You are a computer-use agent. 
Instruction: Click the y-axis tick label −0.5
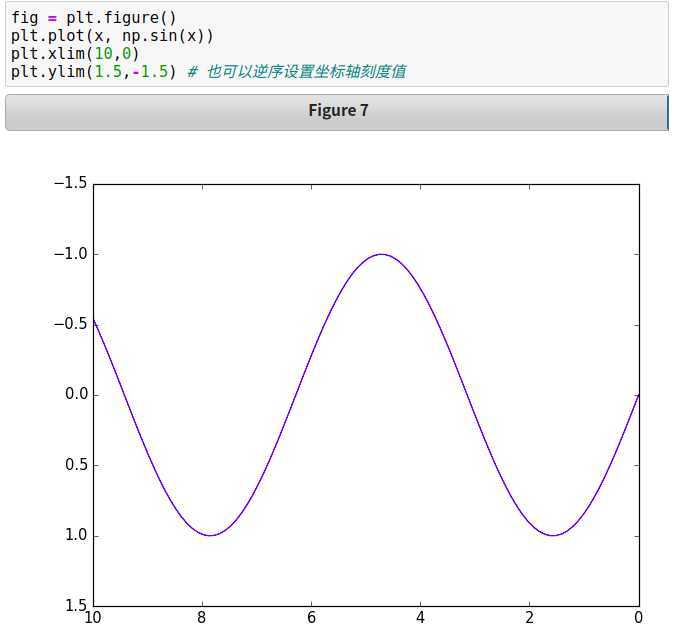coord(71,324)
